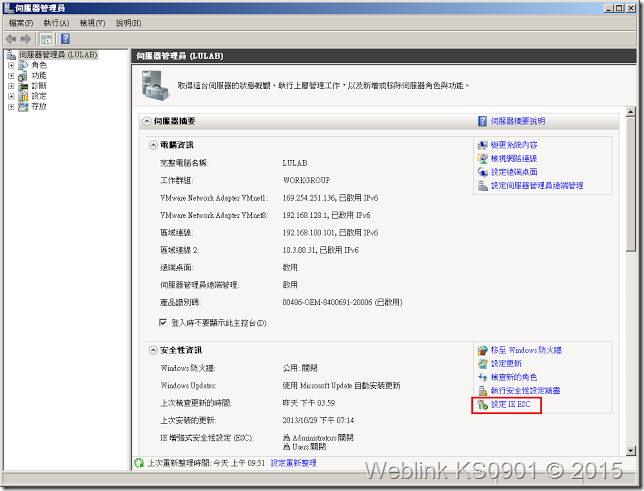Screen dimensions: 644x491
Task: Click the icon next to 變更系統內容
Action: point(482,145)
